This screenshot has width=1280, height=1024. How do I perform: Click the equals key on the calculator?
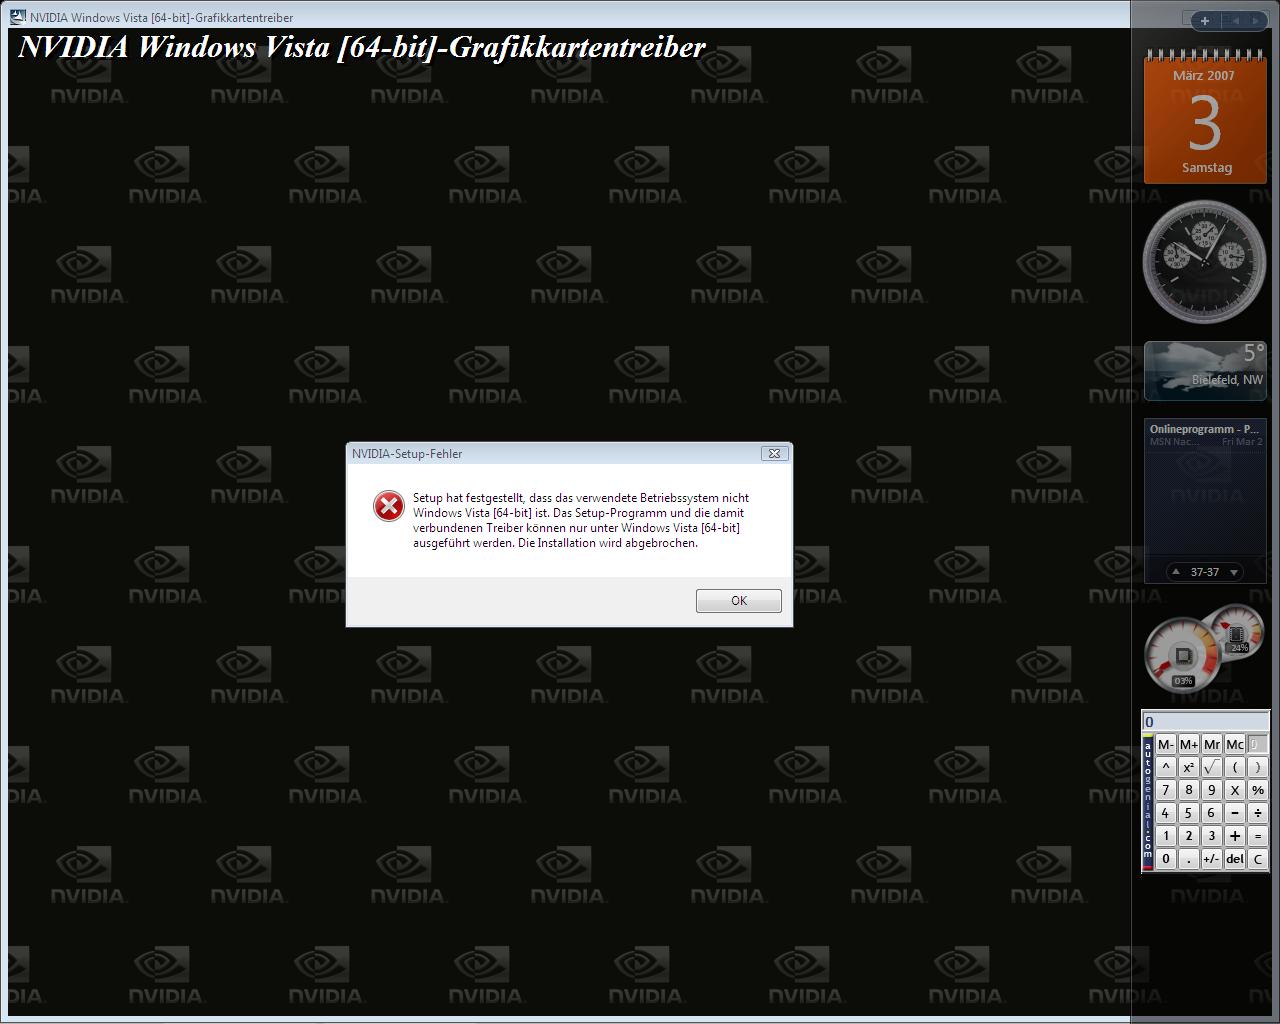click(x=1258, y=836)
